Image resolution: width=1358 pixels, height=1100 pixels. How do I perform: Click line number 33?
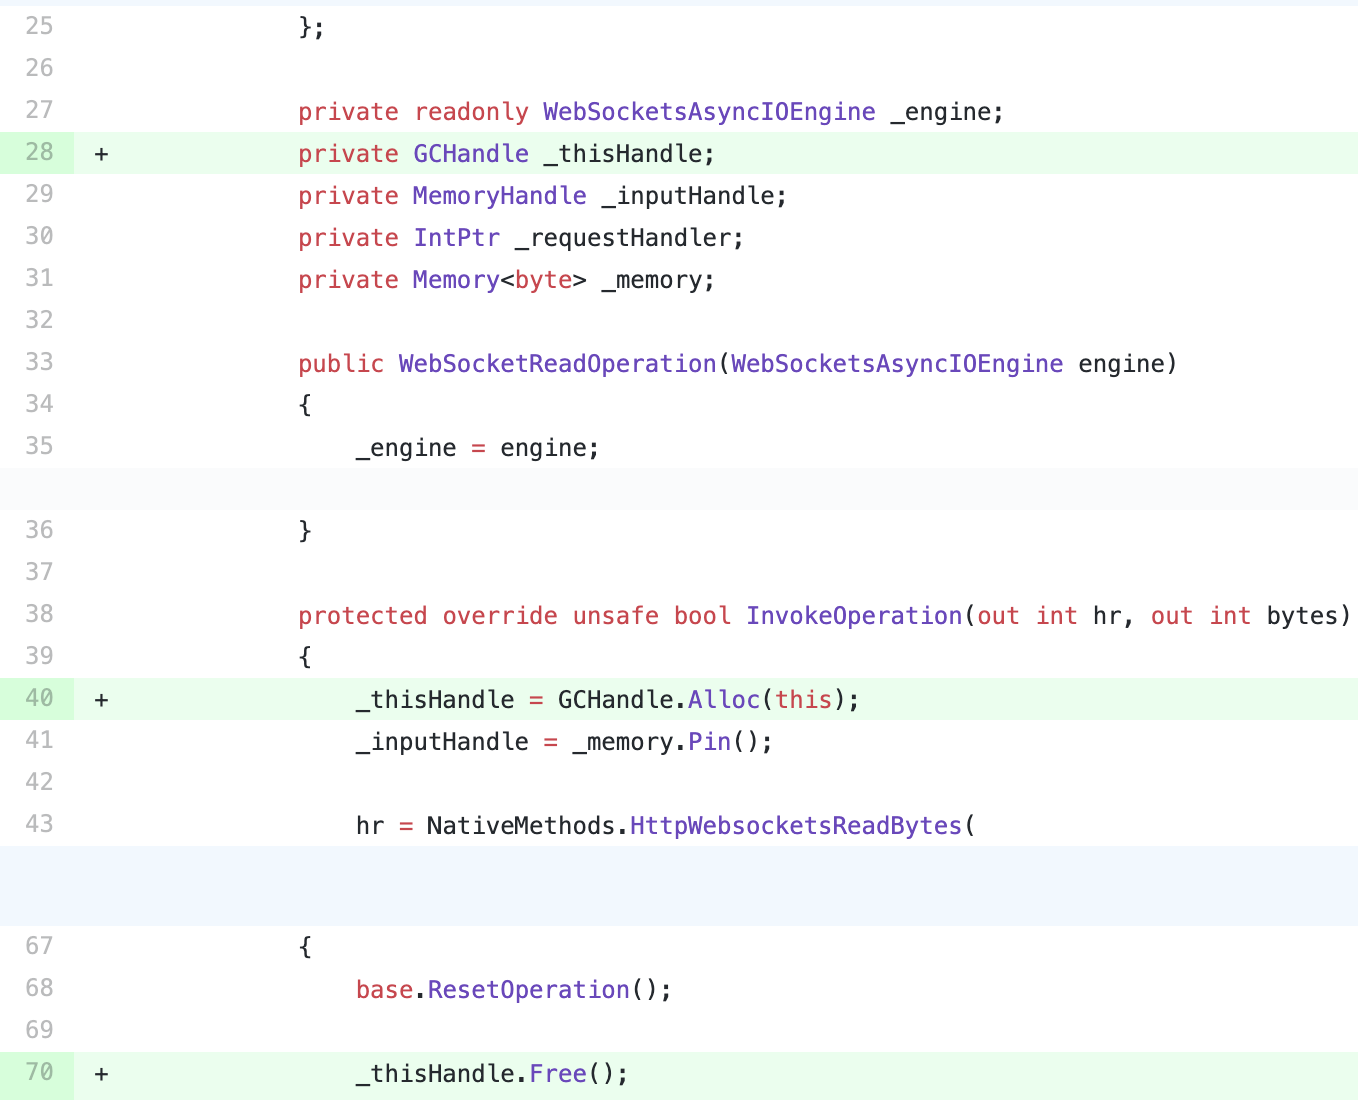tap(39, 362)
